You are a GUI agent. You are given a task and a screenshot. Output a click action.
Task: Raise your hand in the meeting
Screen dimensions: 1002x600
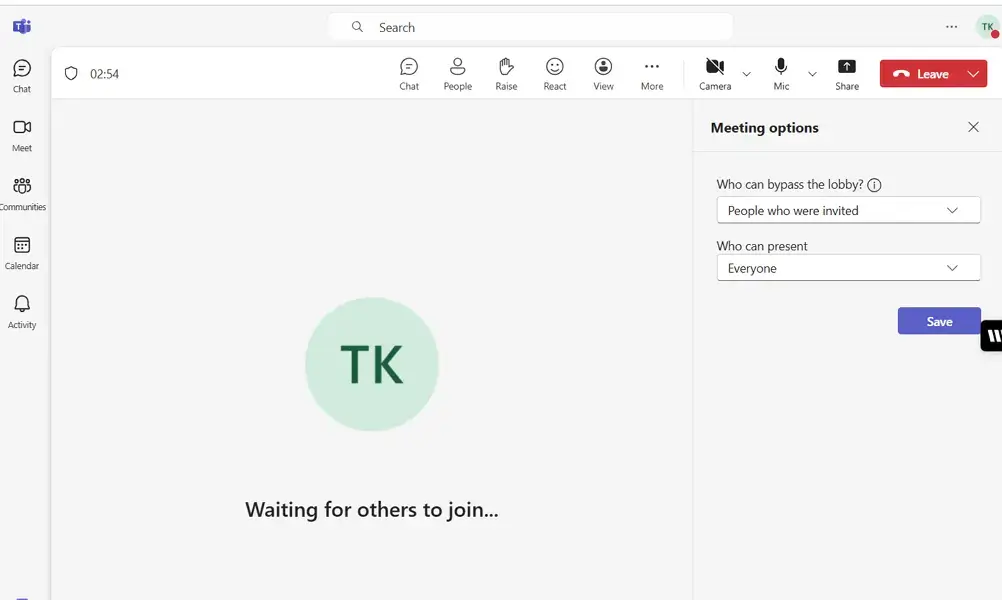coord(506,72)
